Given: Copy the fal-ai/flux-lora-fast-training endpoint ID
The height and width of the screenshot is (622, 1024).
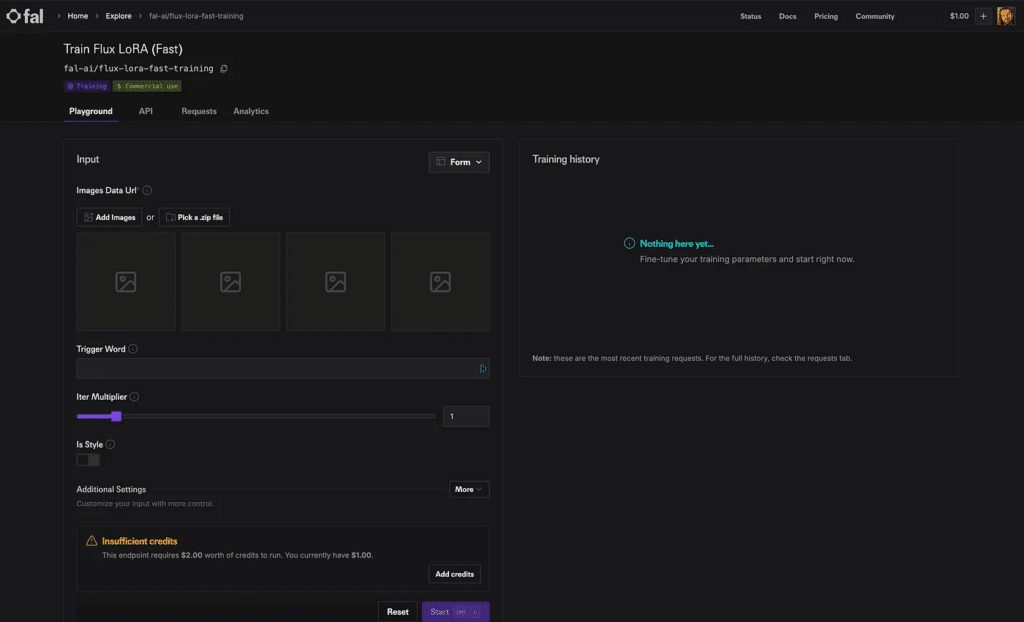Looking at the screenshot, I should [224, 69].
